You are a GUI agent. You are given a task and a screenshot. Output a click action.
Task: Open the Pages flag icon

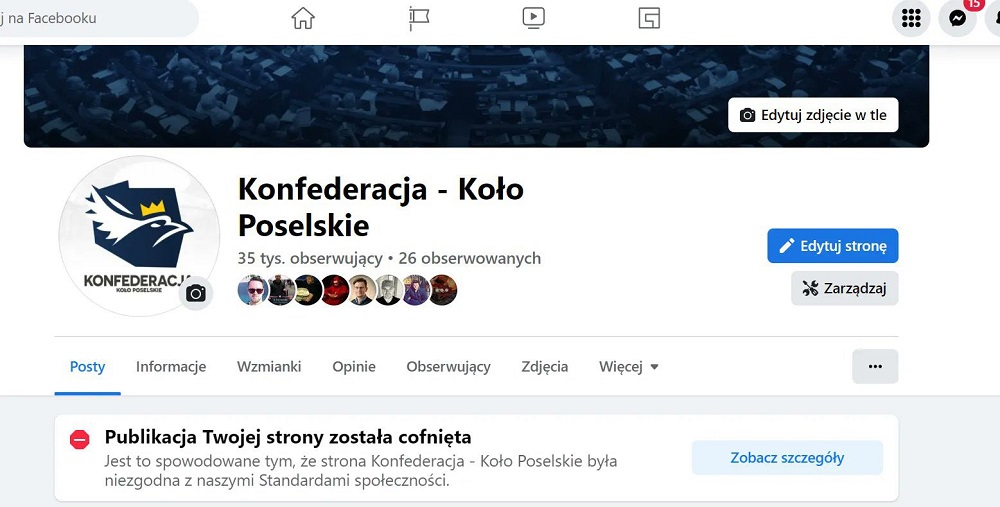[419, 18]
